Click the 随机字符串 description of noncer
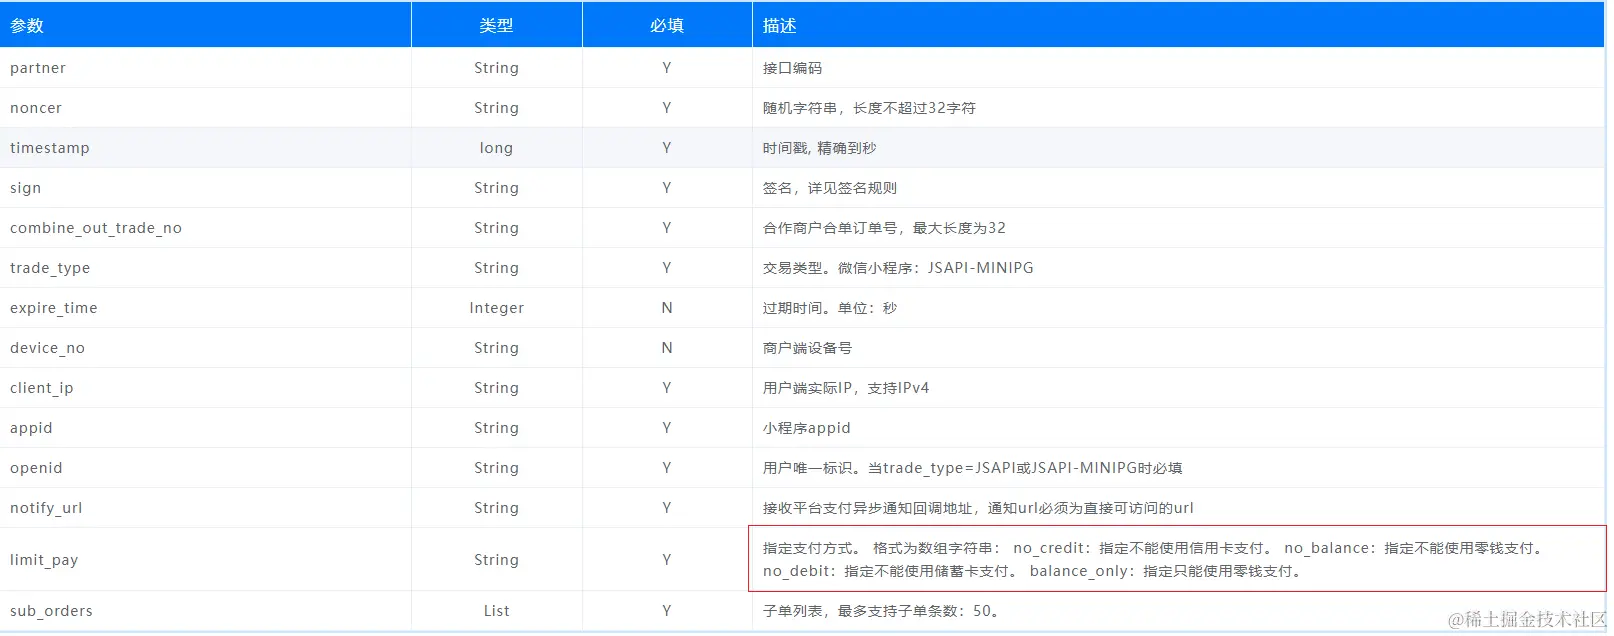 [x=869, y=108]
